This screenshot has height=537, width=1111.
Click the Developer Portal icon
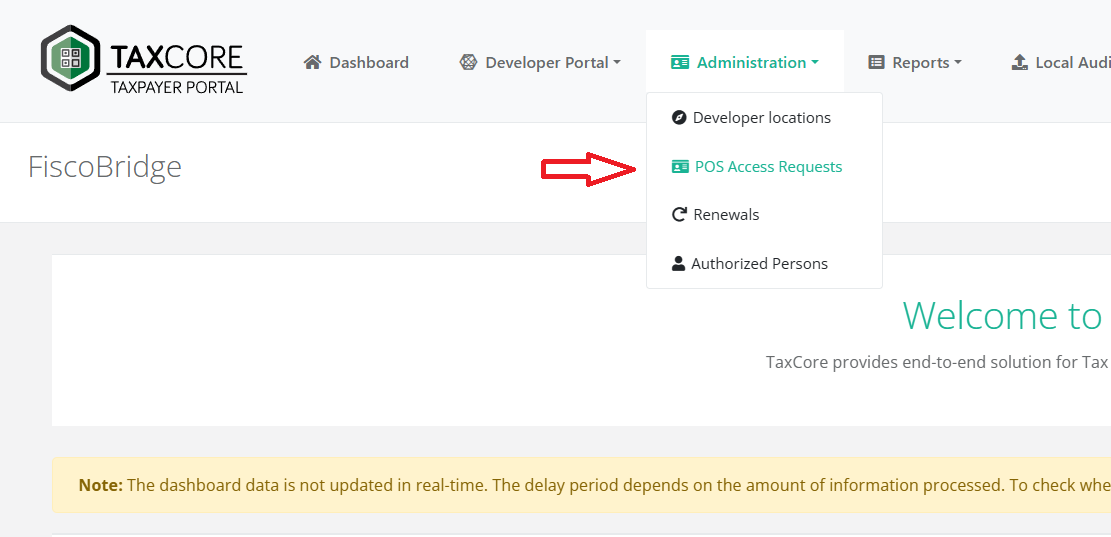[468, 62]
